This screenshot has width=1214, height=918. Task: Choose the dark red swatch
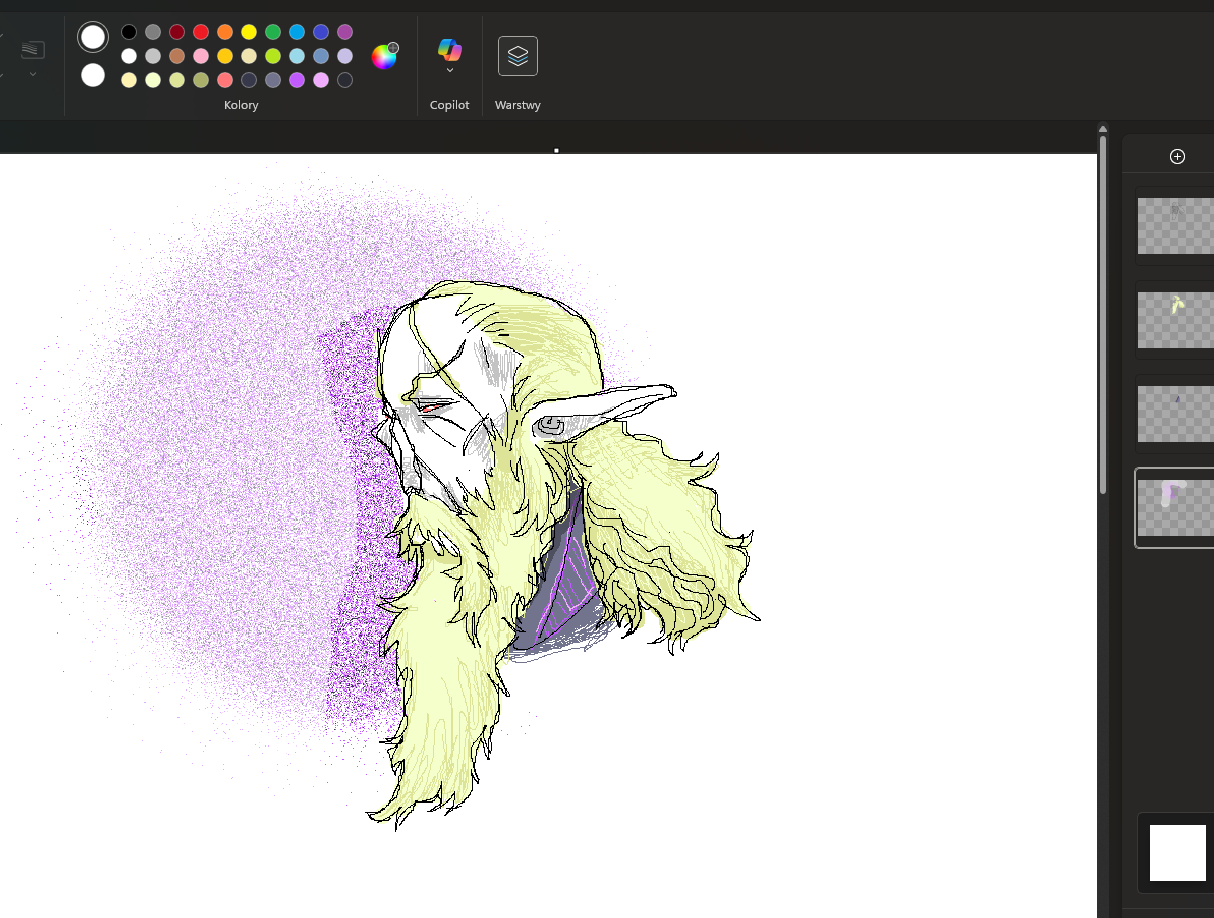(x=177, y=32)
